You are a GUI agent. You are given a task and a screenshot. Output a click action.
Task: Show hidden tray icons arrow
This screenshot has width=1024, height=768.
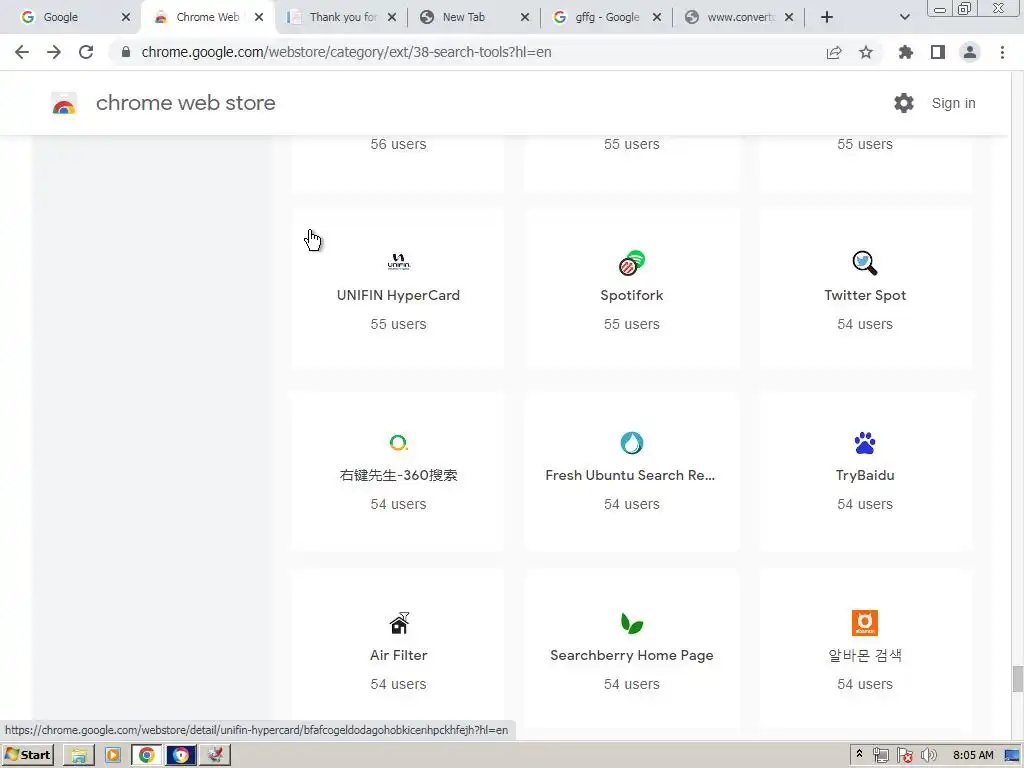859,754
